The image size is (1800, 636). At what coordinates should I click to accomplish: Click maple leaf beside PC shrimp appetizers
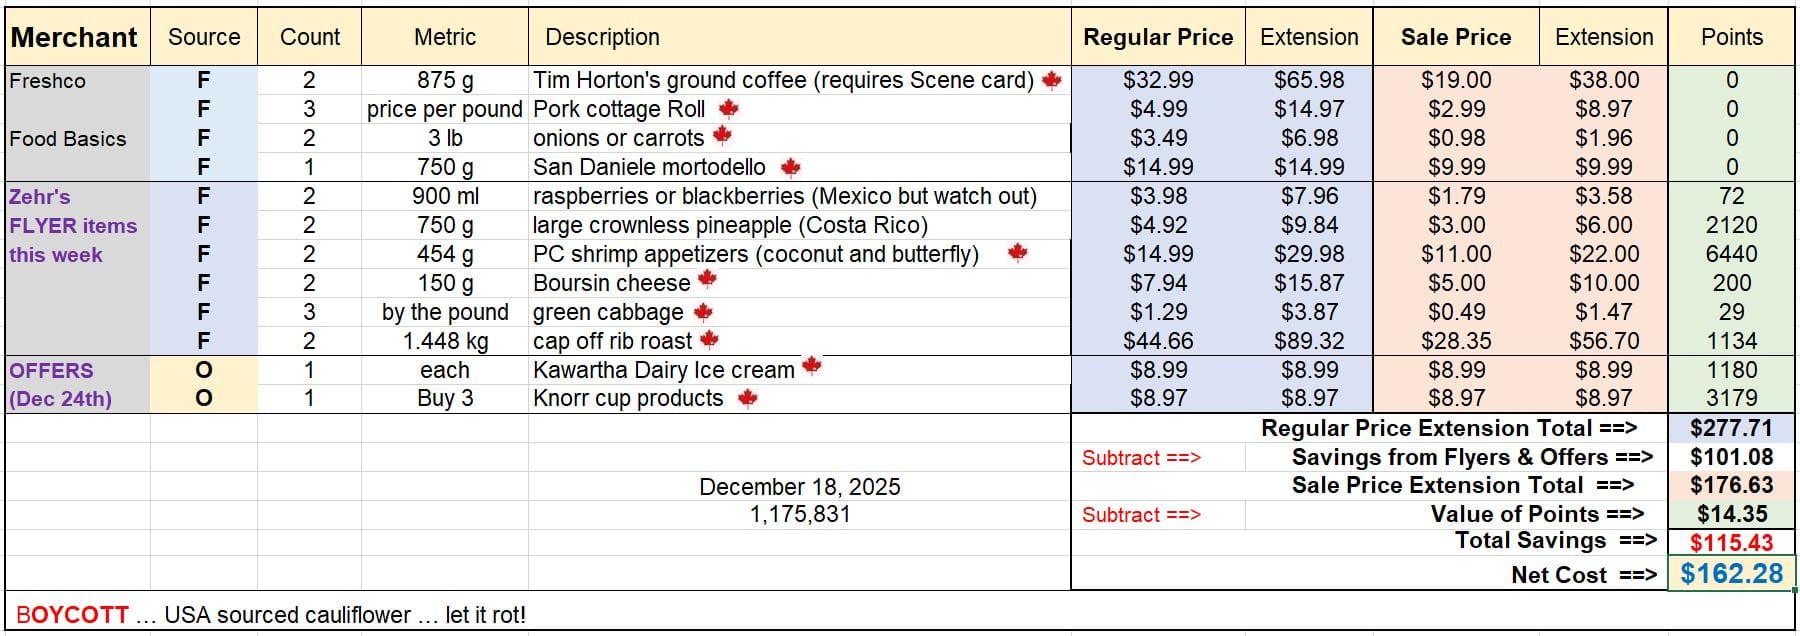tap(1017, 253)
